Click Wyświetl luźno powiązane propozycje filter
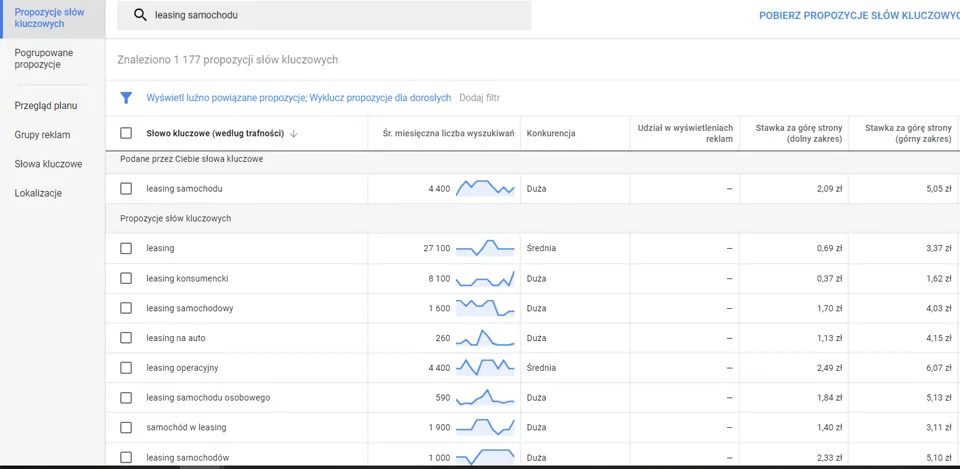 (226, 98)
